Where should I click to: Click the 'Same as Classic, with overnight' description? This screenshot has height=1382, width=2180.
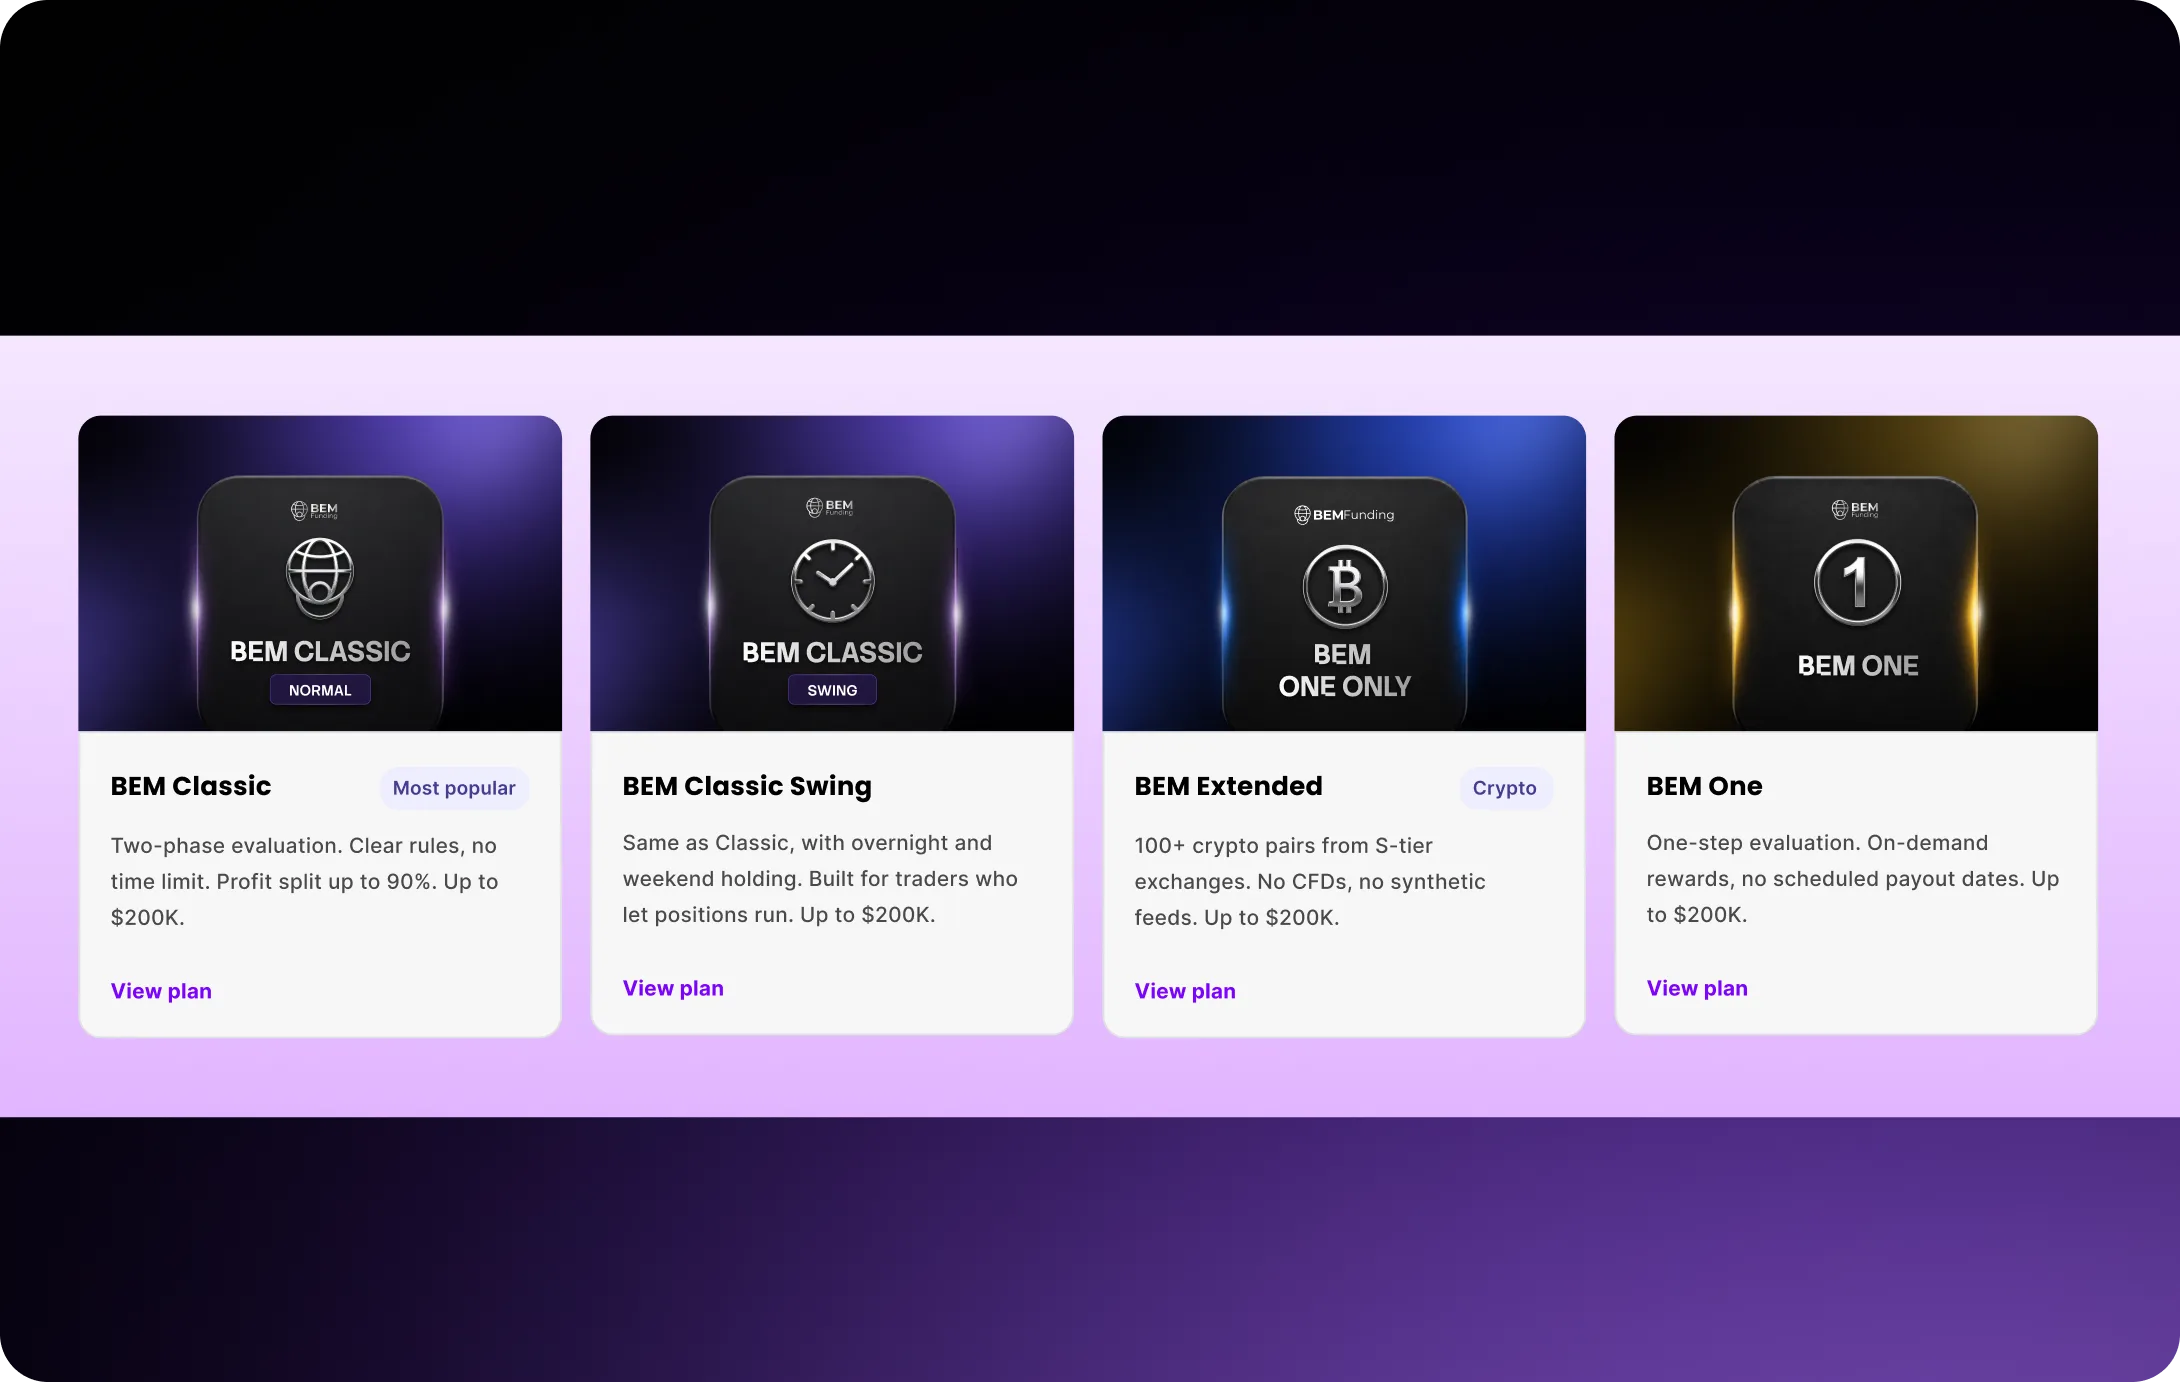tap(820, 878)
